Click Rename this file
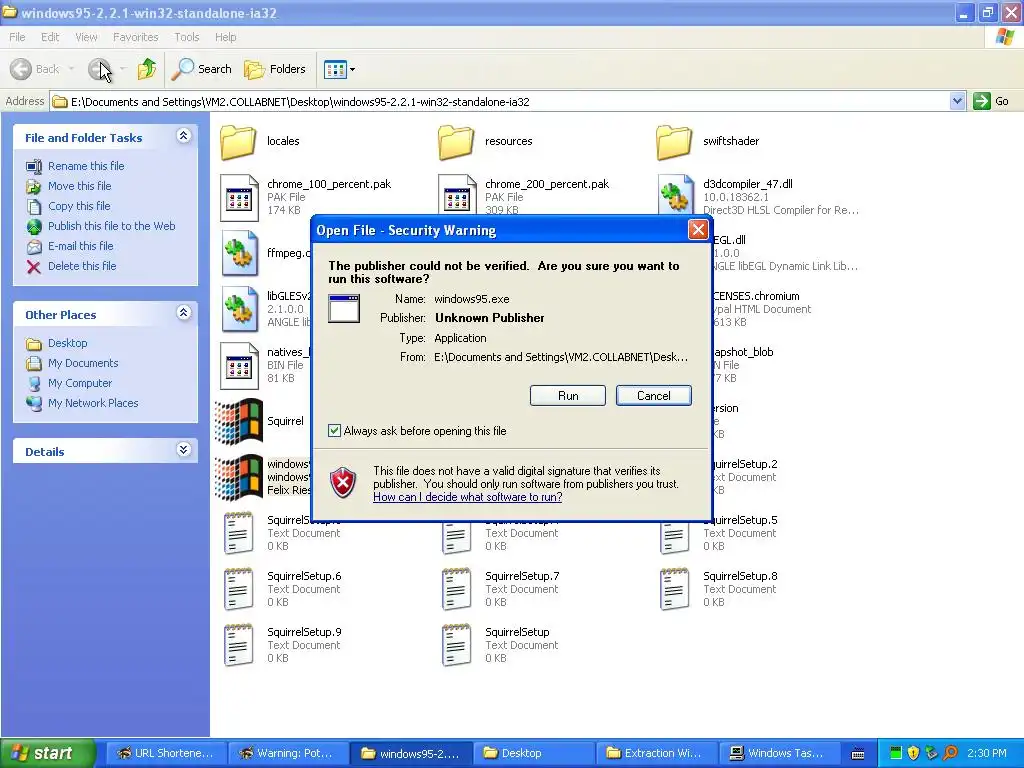This screenshot has height=768, width=1024. point(86,166)
